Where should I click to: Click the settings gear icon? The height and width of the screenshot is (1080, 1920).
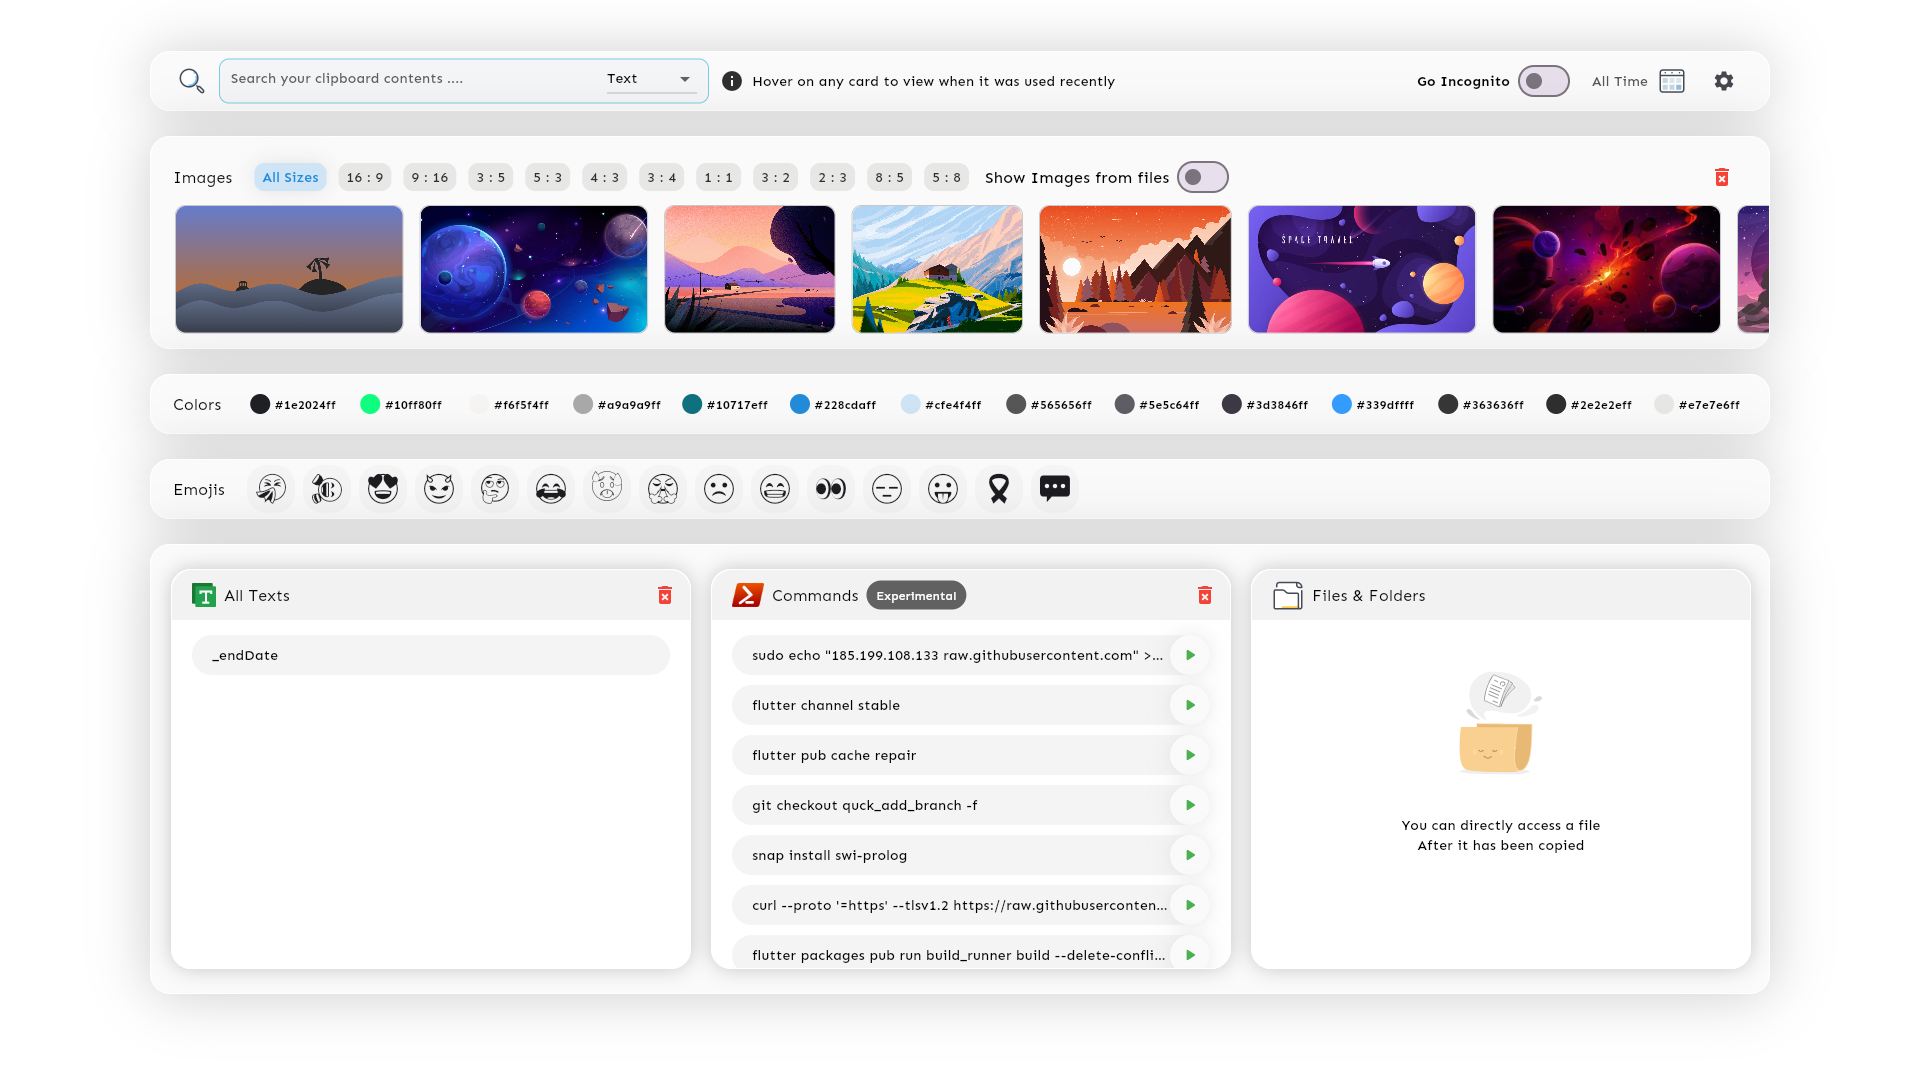click(1724, 82)
